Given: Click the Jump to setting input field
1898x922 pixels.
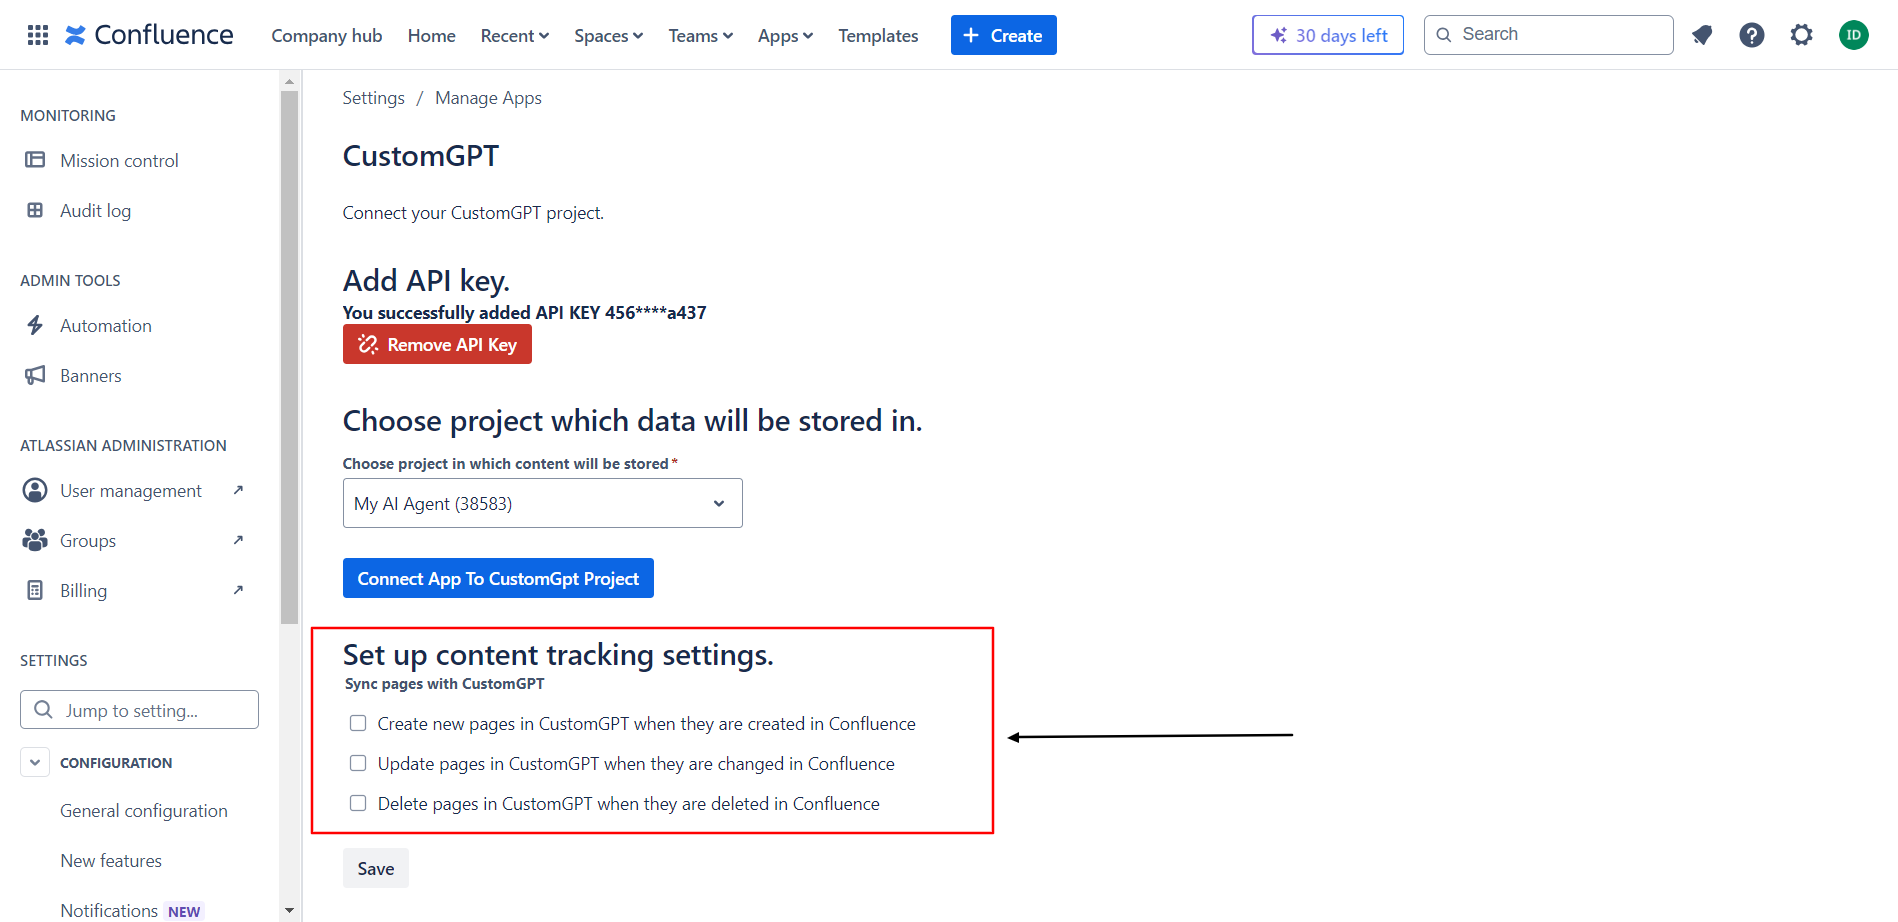Looking at the screenshot, I should [139, 710].
